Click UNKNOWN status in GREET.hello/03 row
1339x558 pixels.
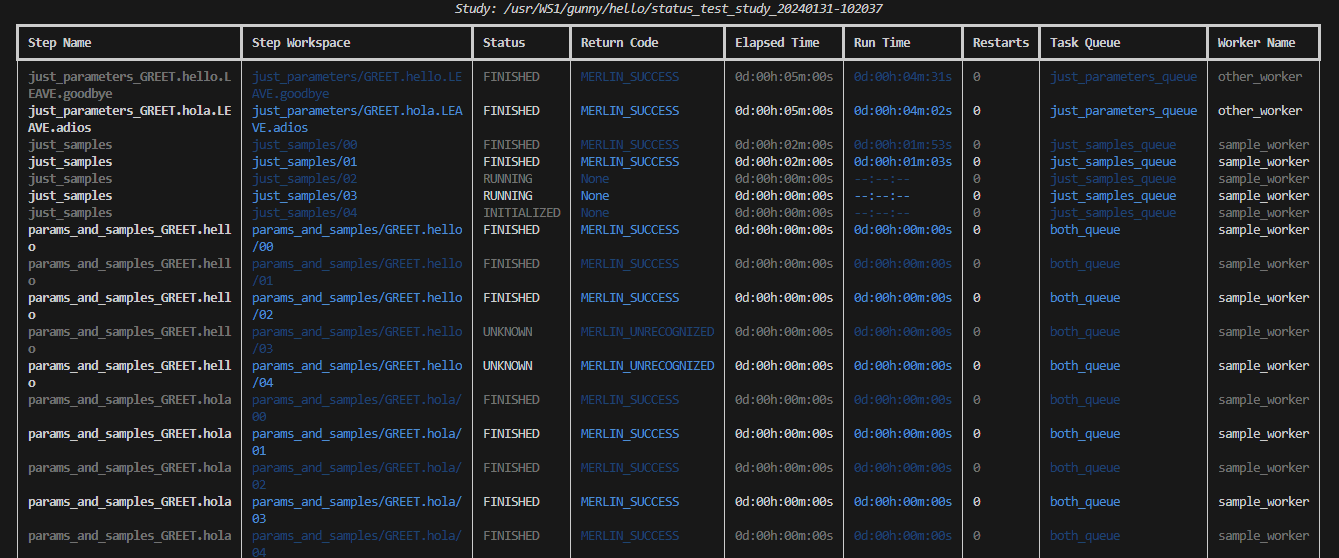click(508, 332)
